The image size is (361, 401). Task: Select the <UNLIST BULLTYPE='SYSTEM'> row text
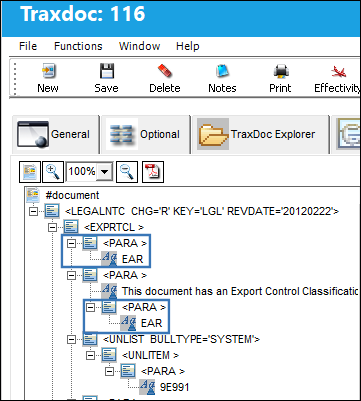tap(181, 339)
